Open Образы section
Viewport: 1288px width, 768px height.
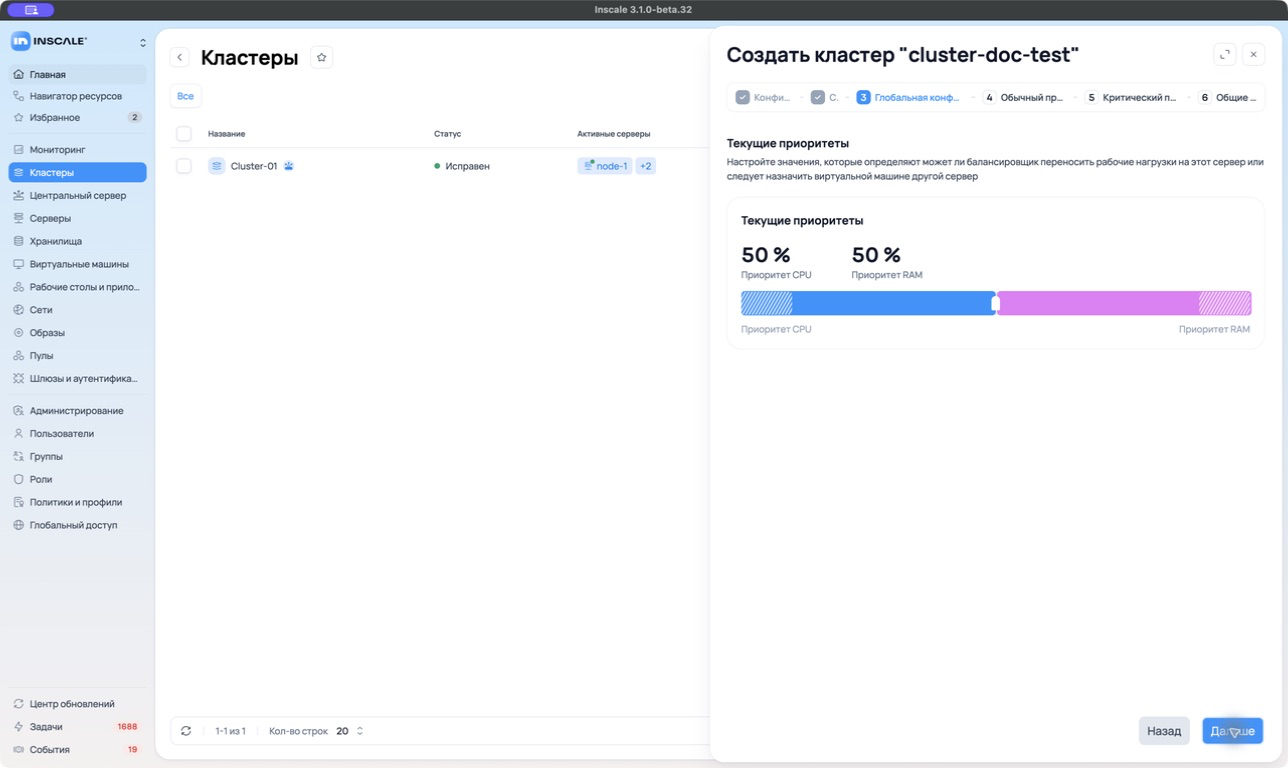tap(77, 332)
